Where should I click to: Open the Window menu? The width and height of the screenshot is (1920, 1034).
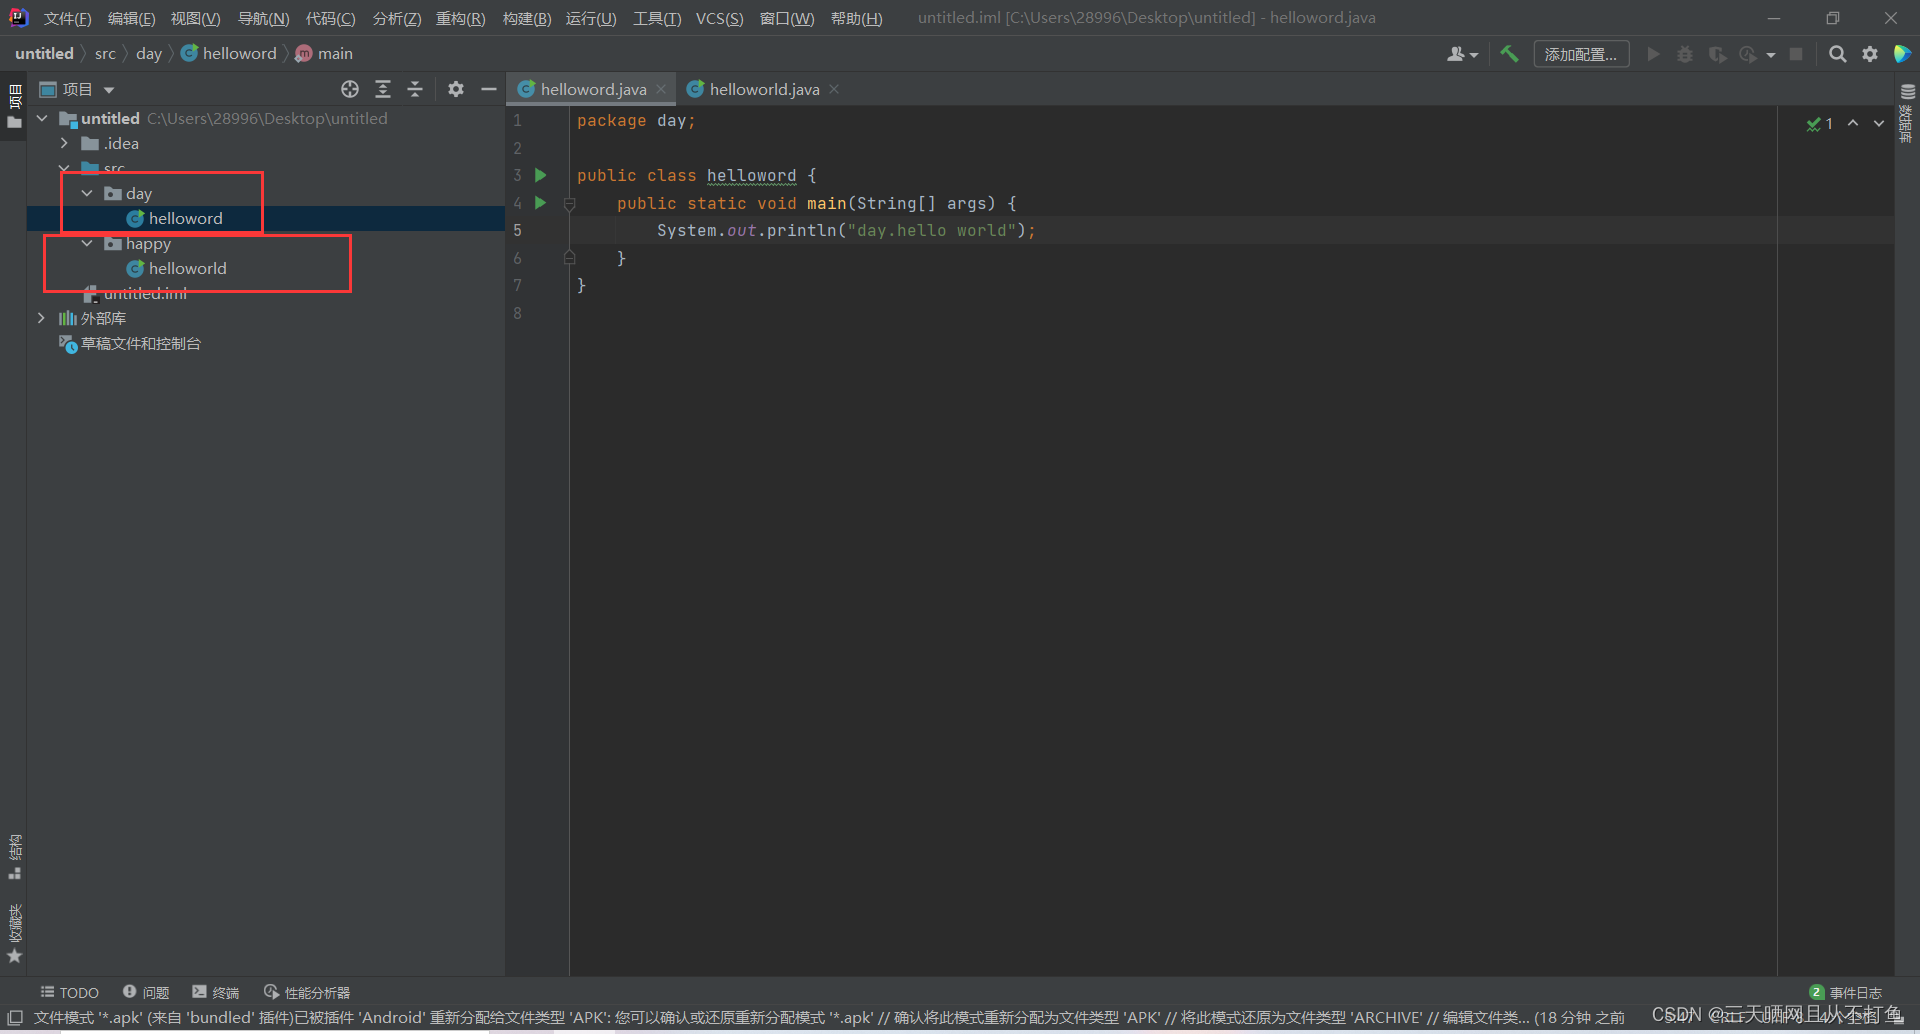pyautogui.click(x=787, y=18)
